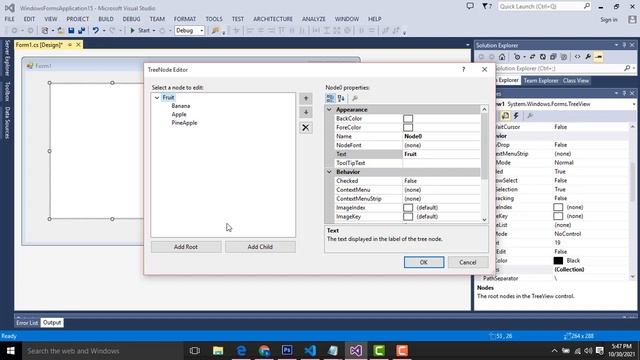Open the Toolbox side tab
This screenshot has width=640, height=360.
pos(7,91)
